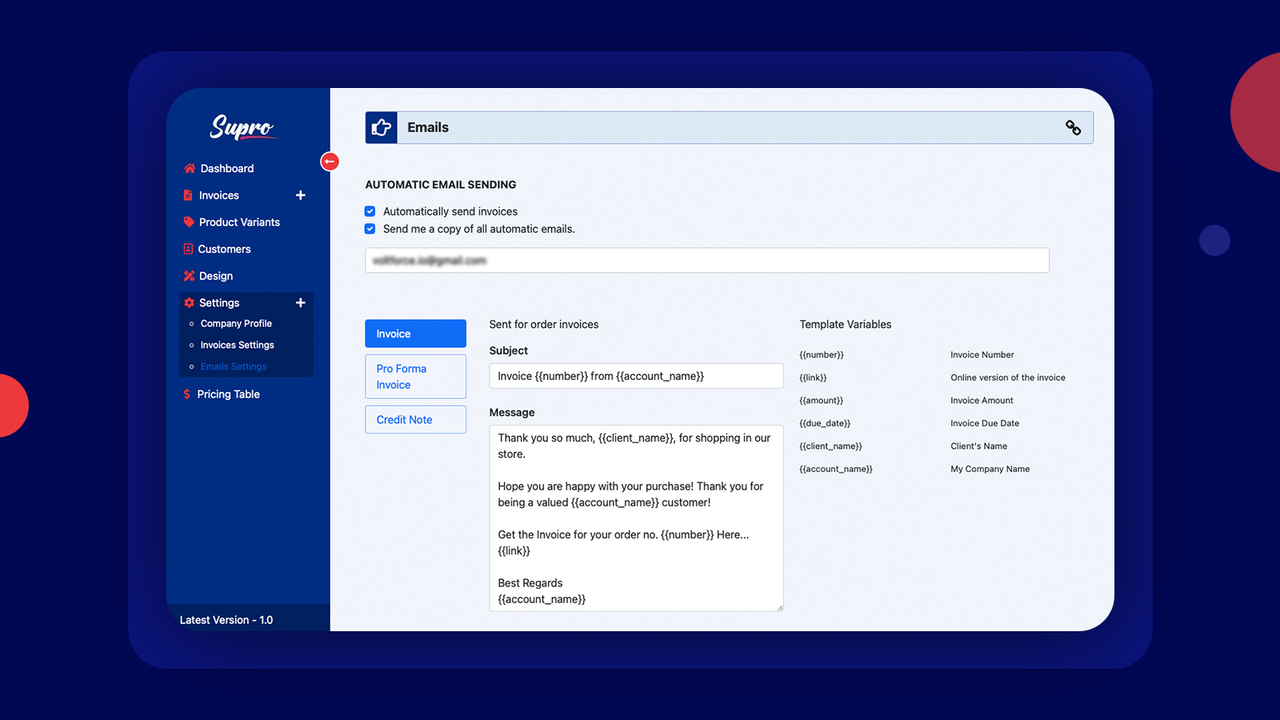The height and width of the screenshot is (720, 1280).
Task: Click the chain link icon in Emails header
Action: [1073, 128]
